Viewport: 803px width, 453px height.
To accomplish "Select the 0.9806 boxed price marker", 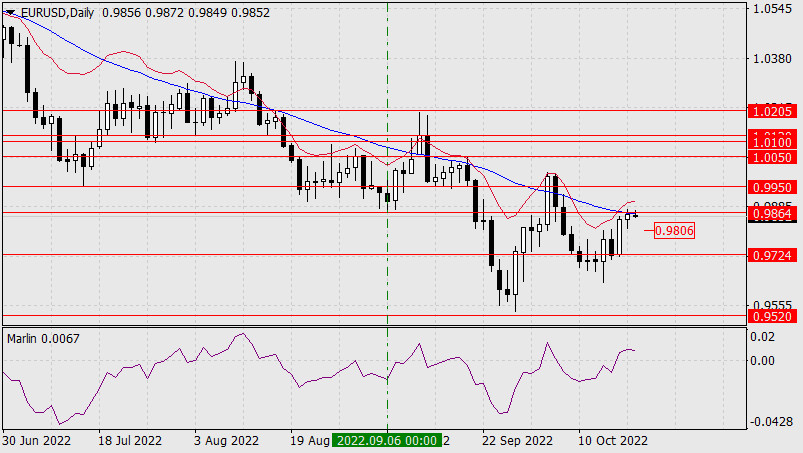I will (675, 231).
